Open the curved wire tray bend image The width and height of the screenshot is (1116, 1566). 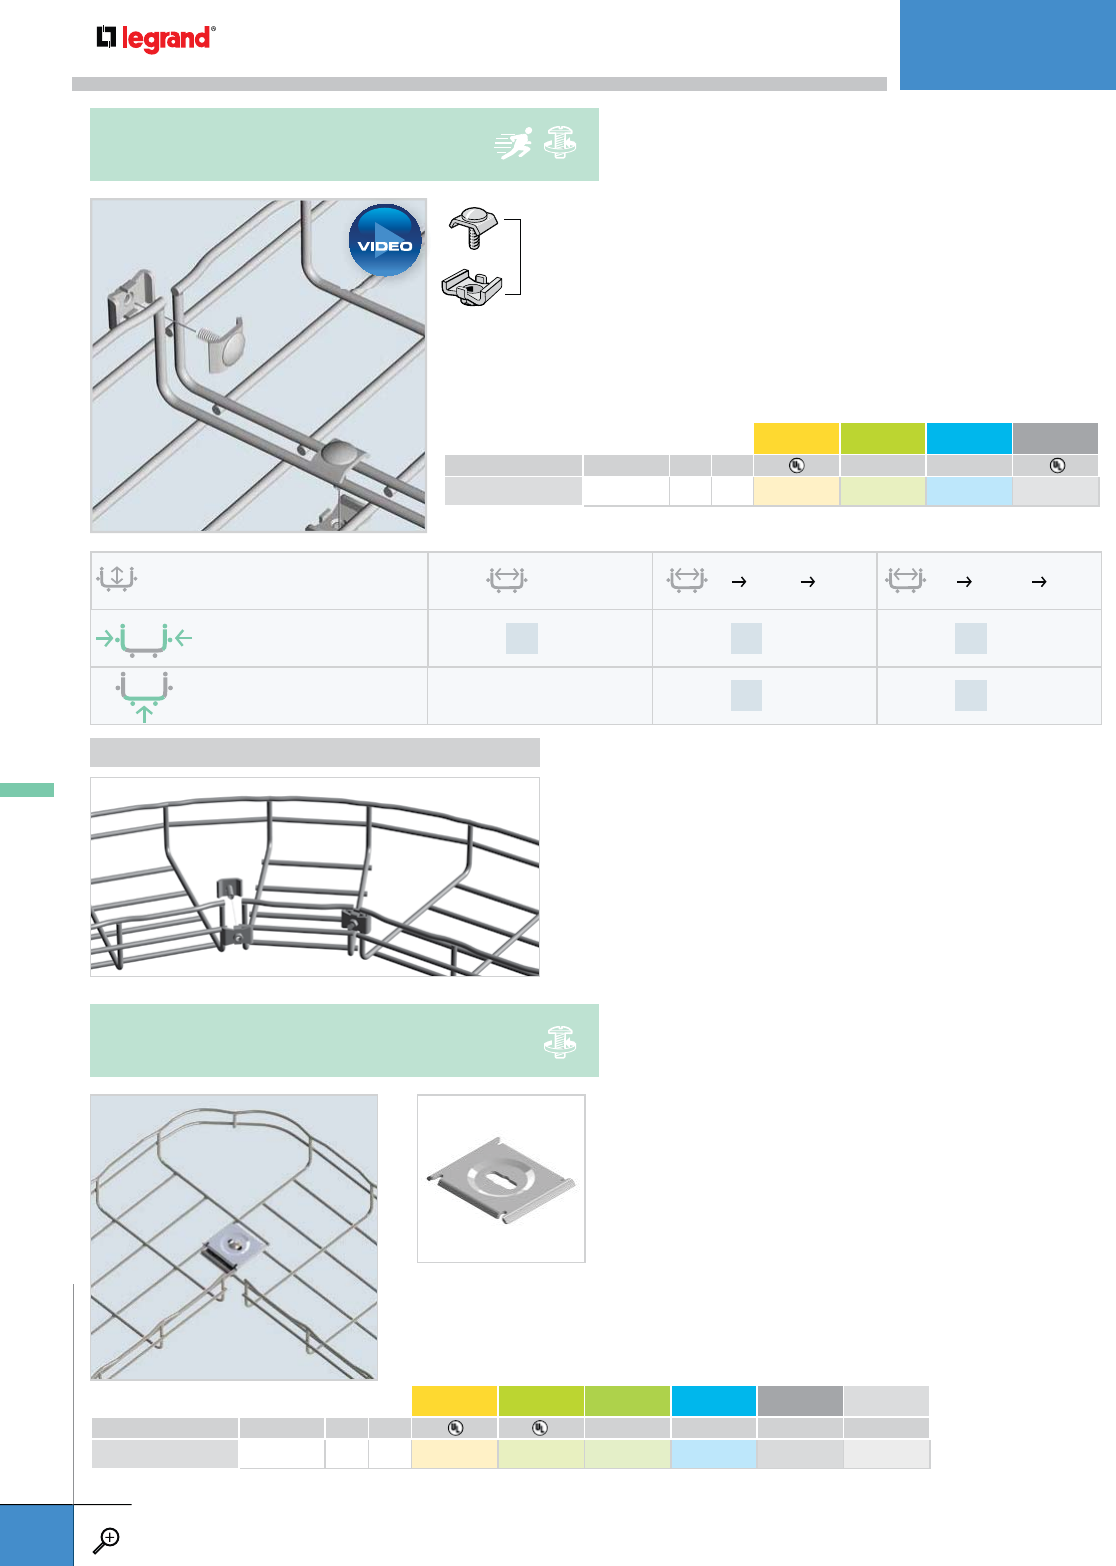(x=315, y=877)
